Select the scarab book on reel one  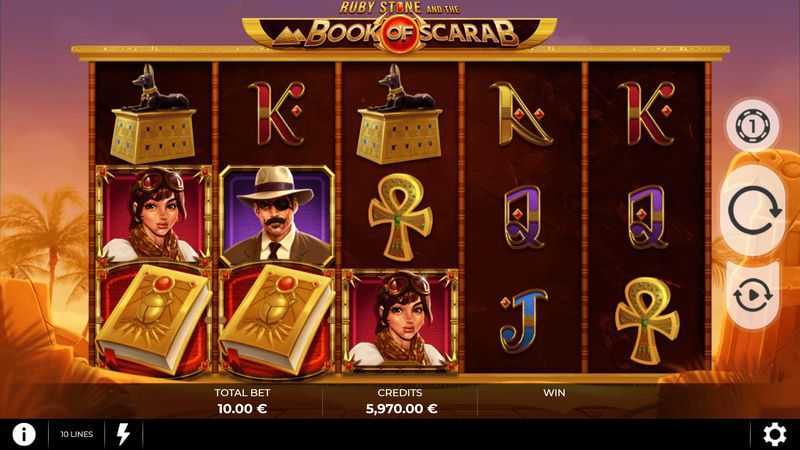tap(154, 320)
